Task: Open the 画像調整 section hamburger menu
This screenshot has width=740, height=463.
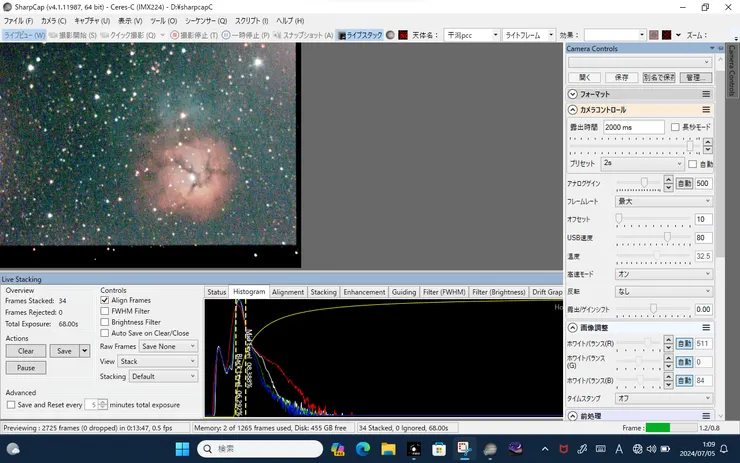Action: tap(706, 327)
